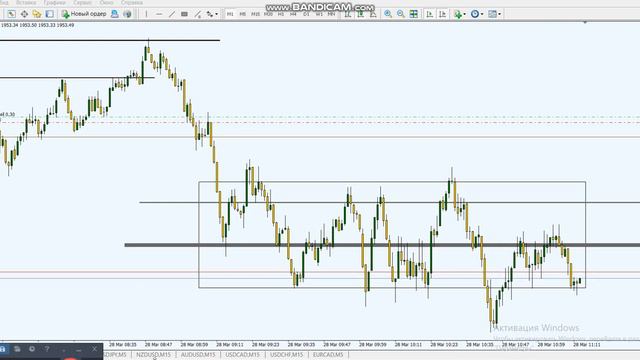Toggle the Terminal panel icon
The width and height of the screenshot is (640, 360).
[x=49, y=14]
